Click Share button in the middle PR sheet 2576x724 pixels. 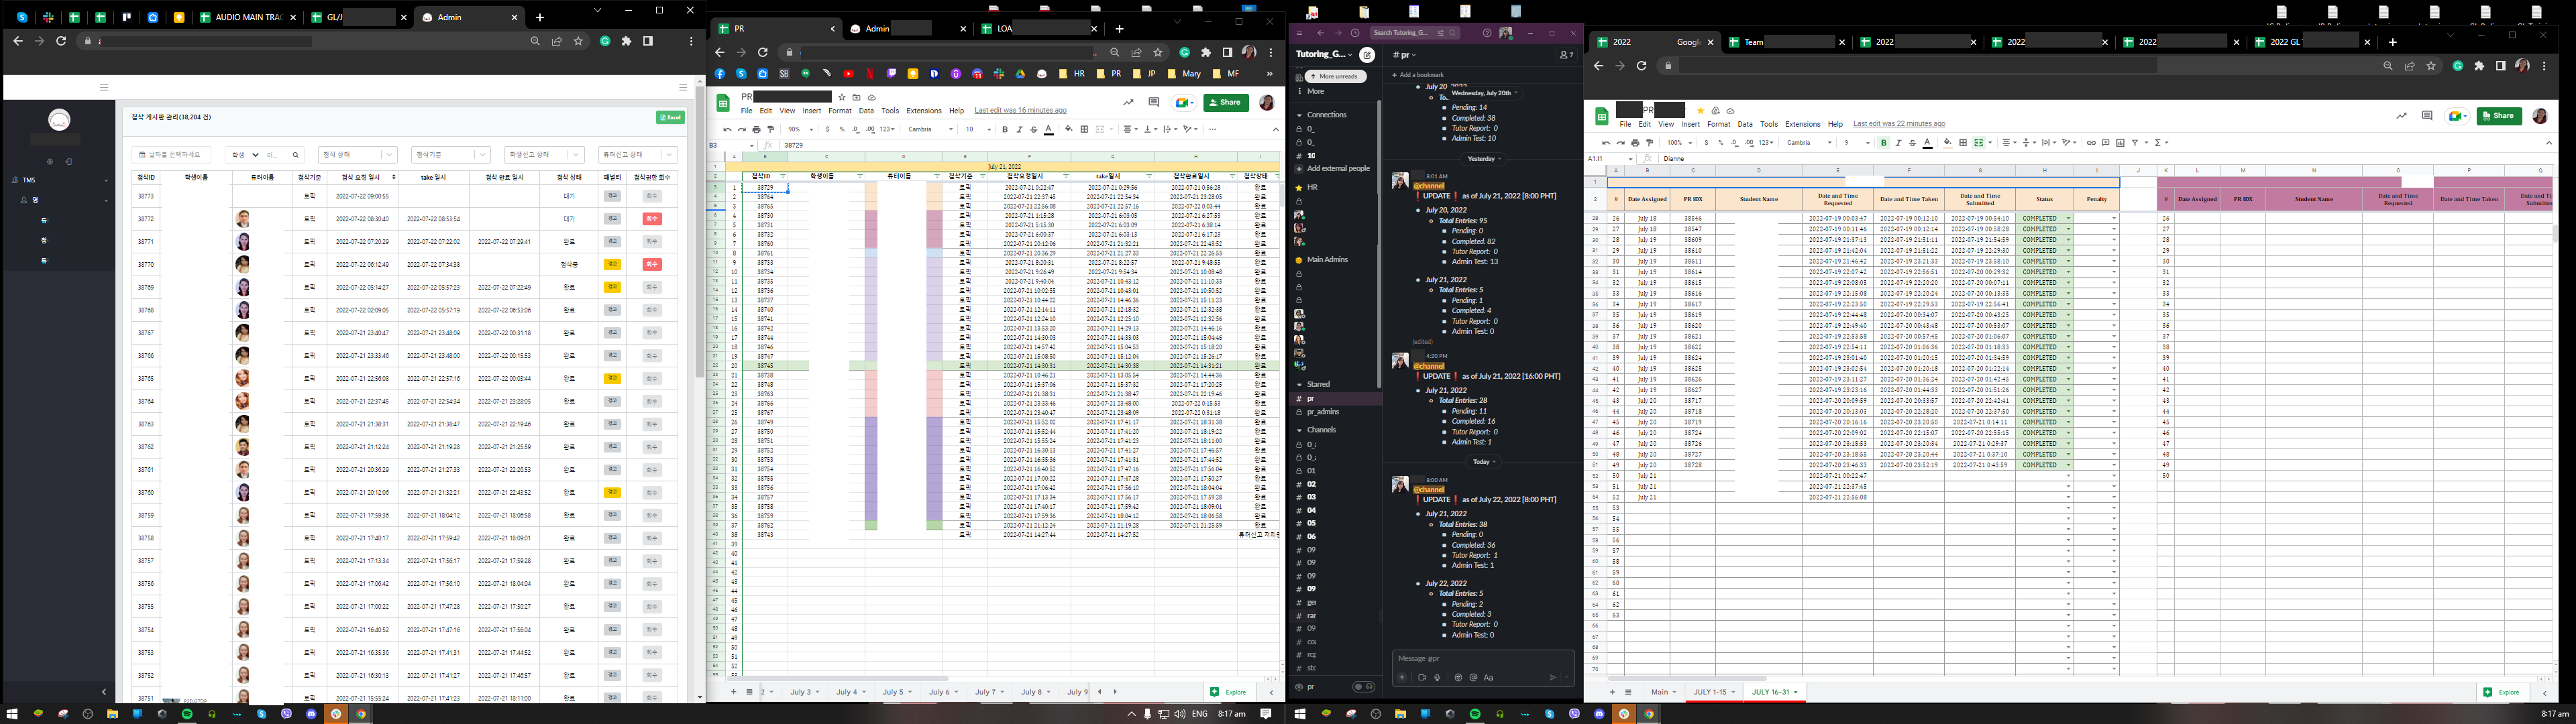click(1226, 102)
